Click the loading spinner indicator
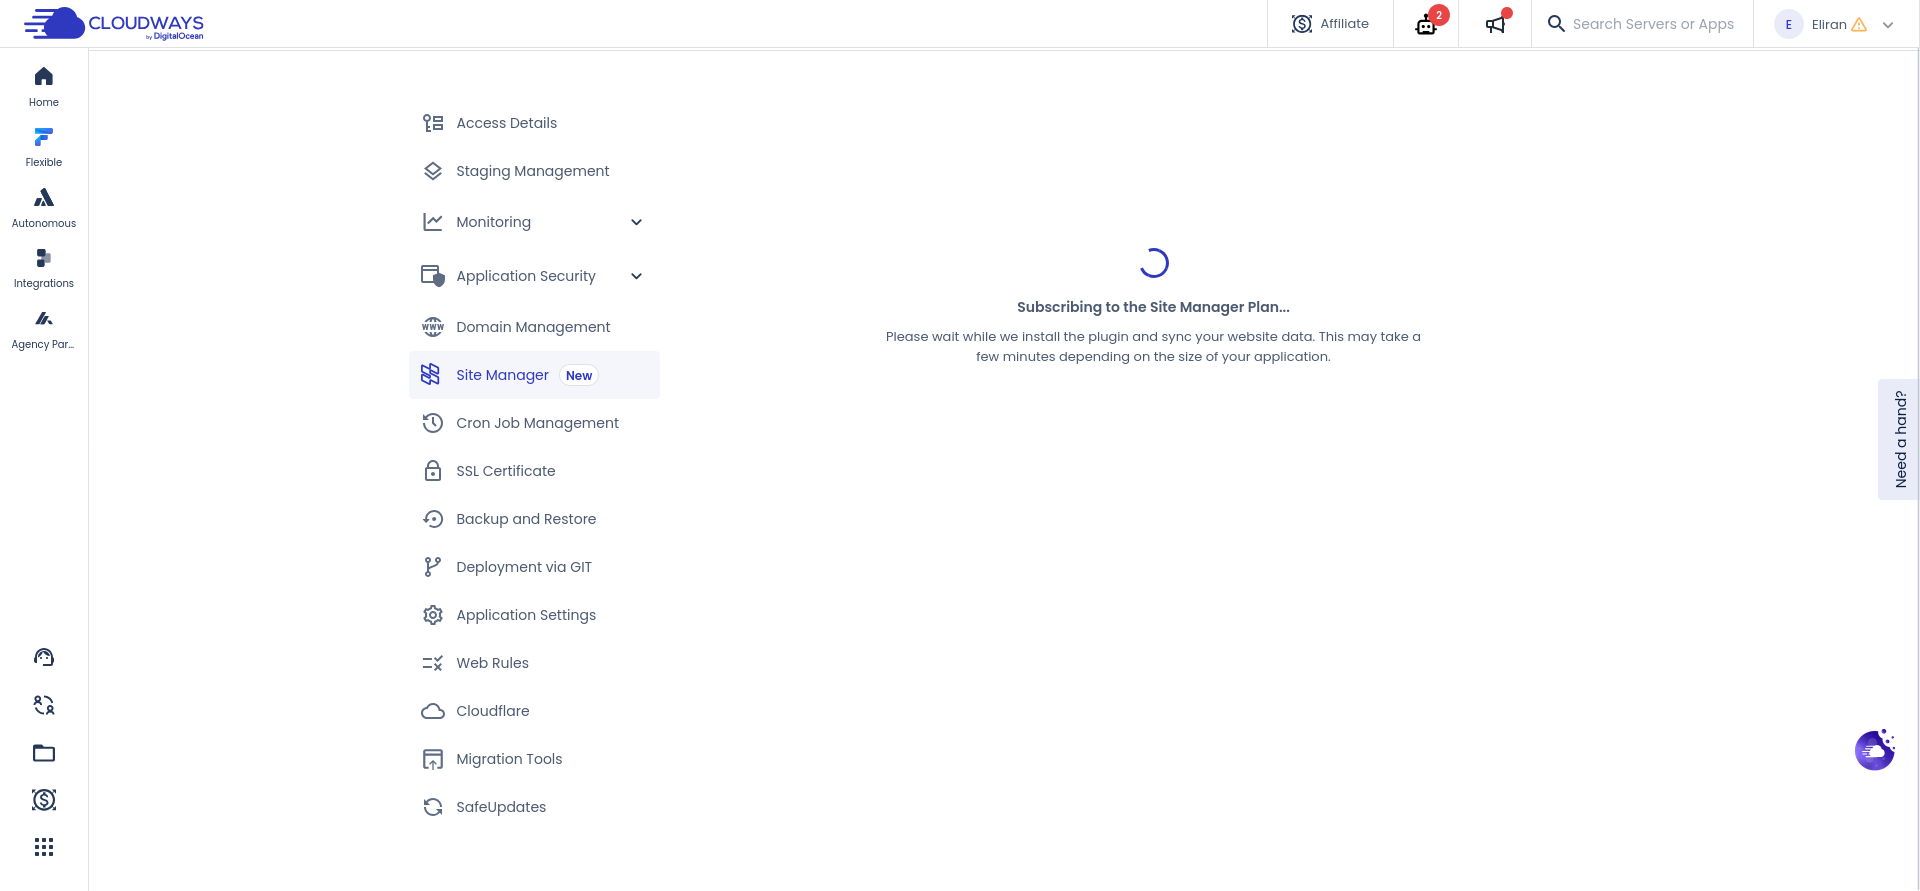 1154,263
